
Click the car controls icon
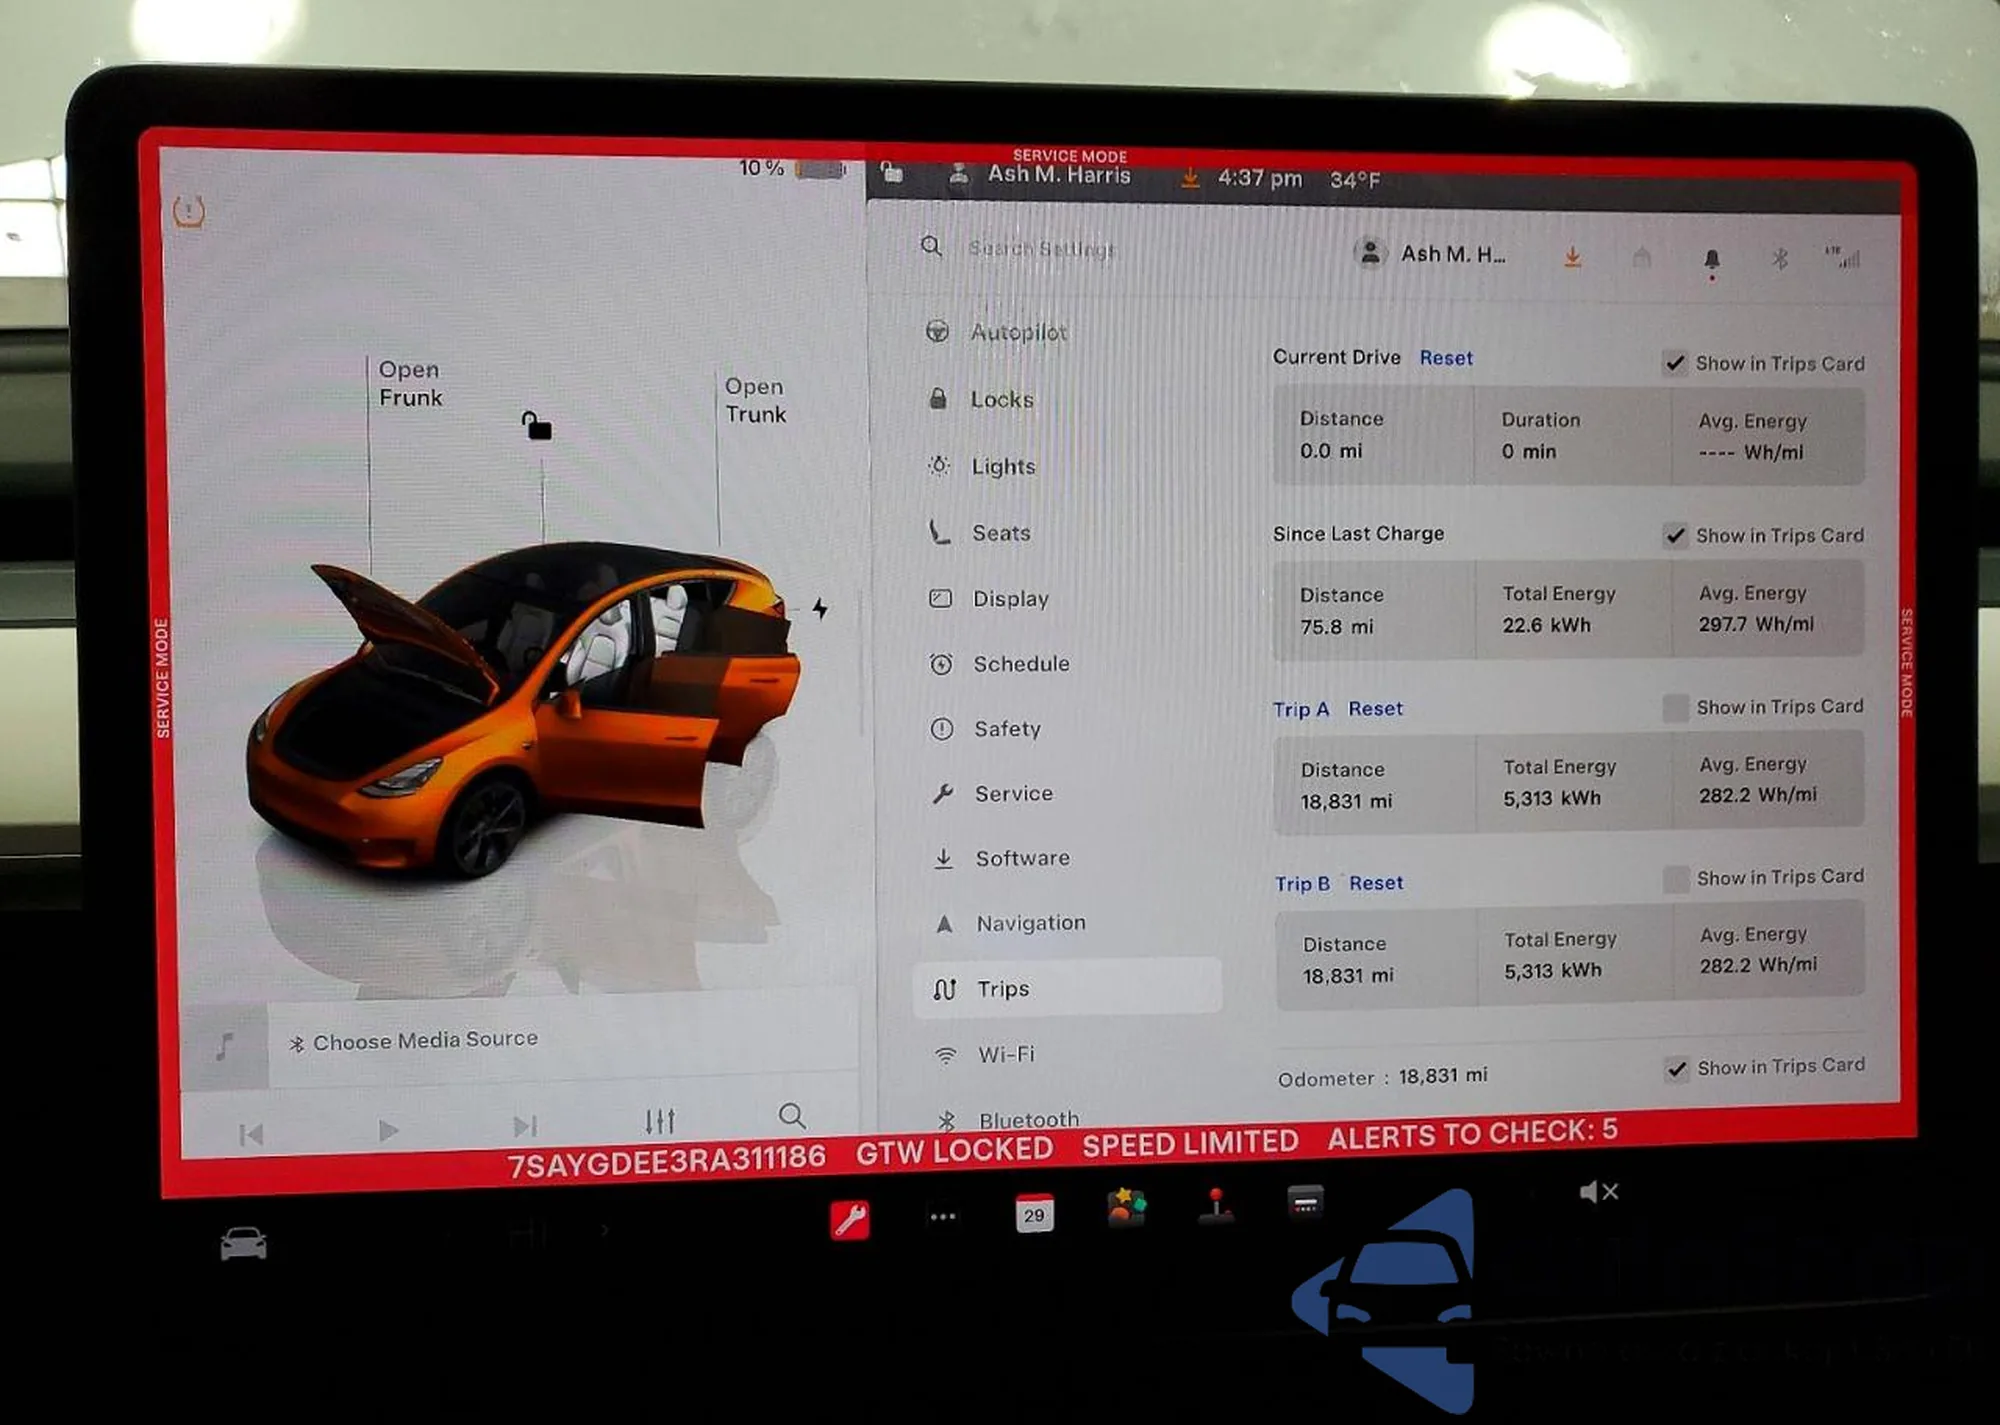(243, 1244)
